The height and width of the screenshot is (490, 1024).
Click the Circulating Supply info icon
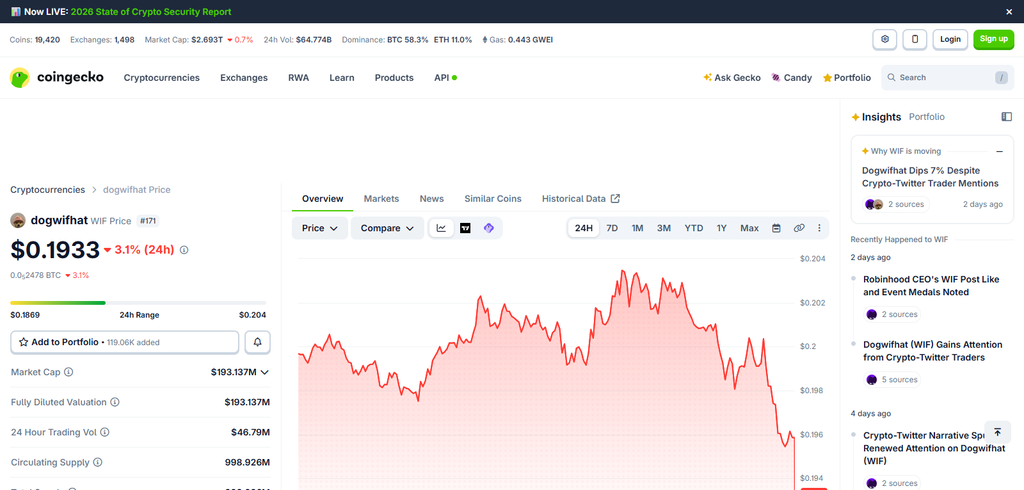point(98,462)
